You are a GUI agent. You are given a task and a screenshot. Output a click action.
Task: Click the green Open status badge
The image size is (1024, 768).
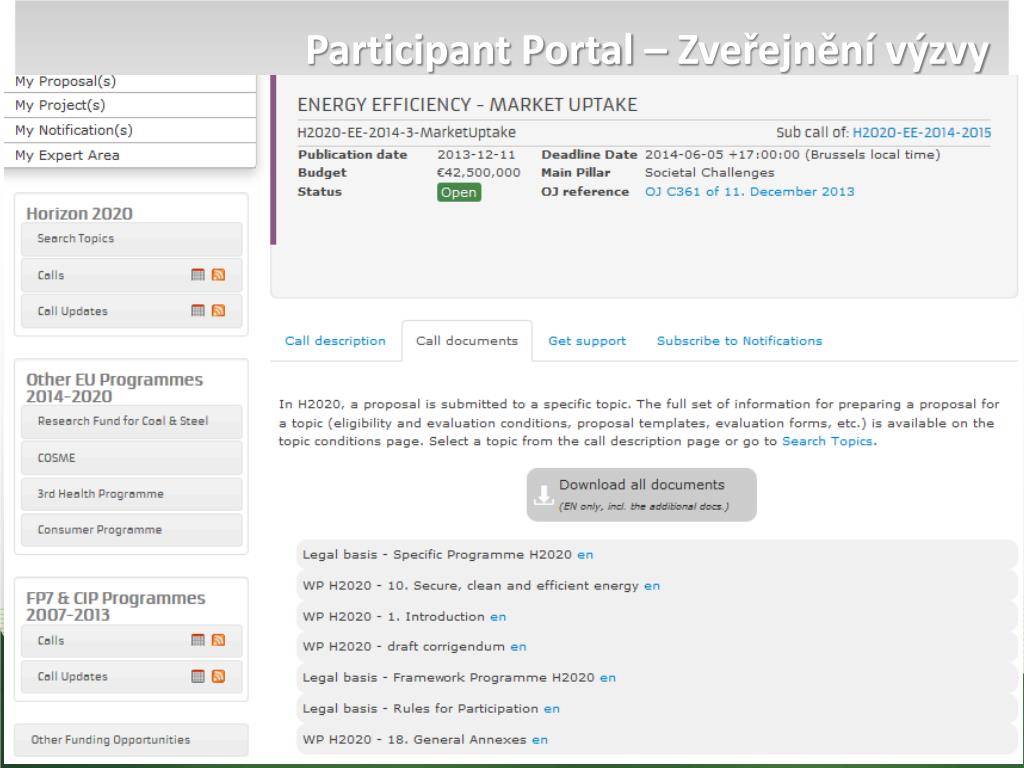[459, 192]
